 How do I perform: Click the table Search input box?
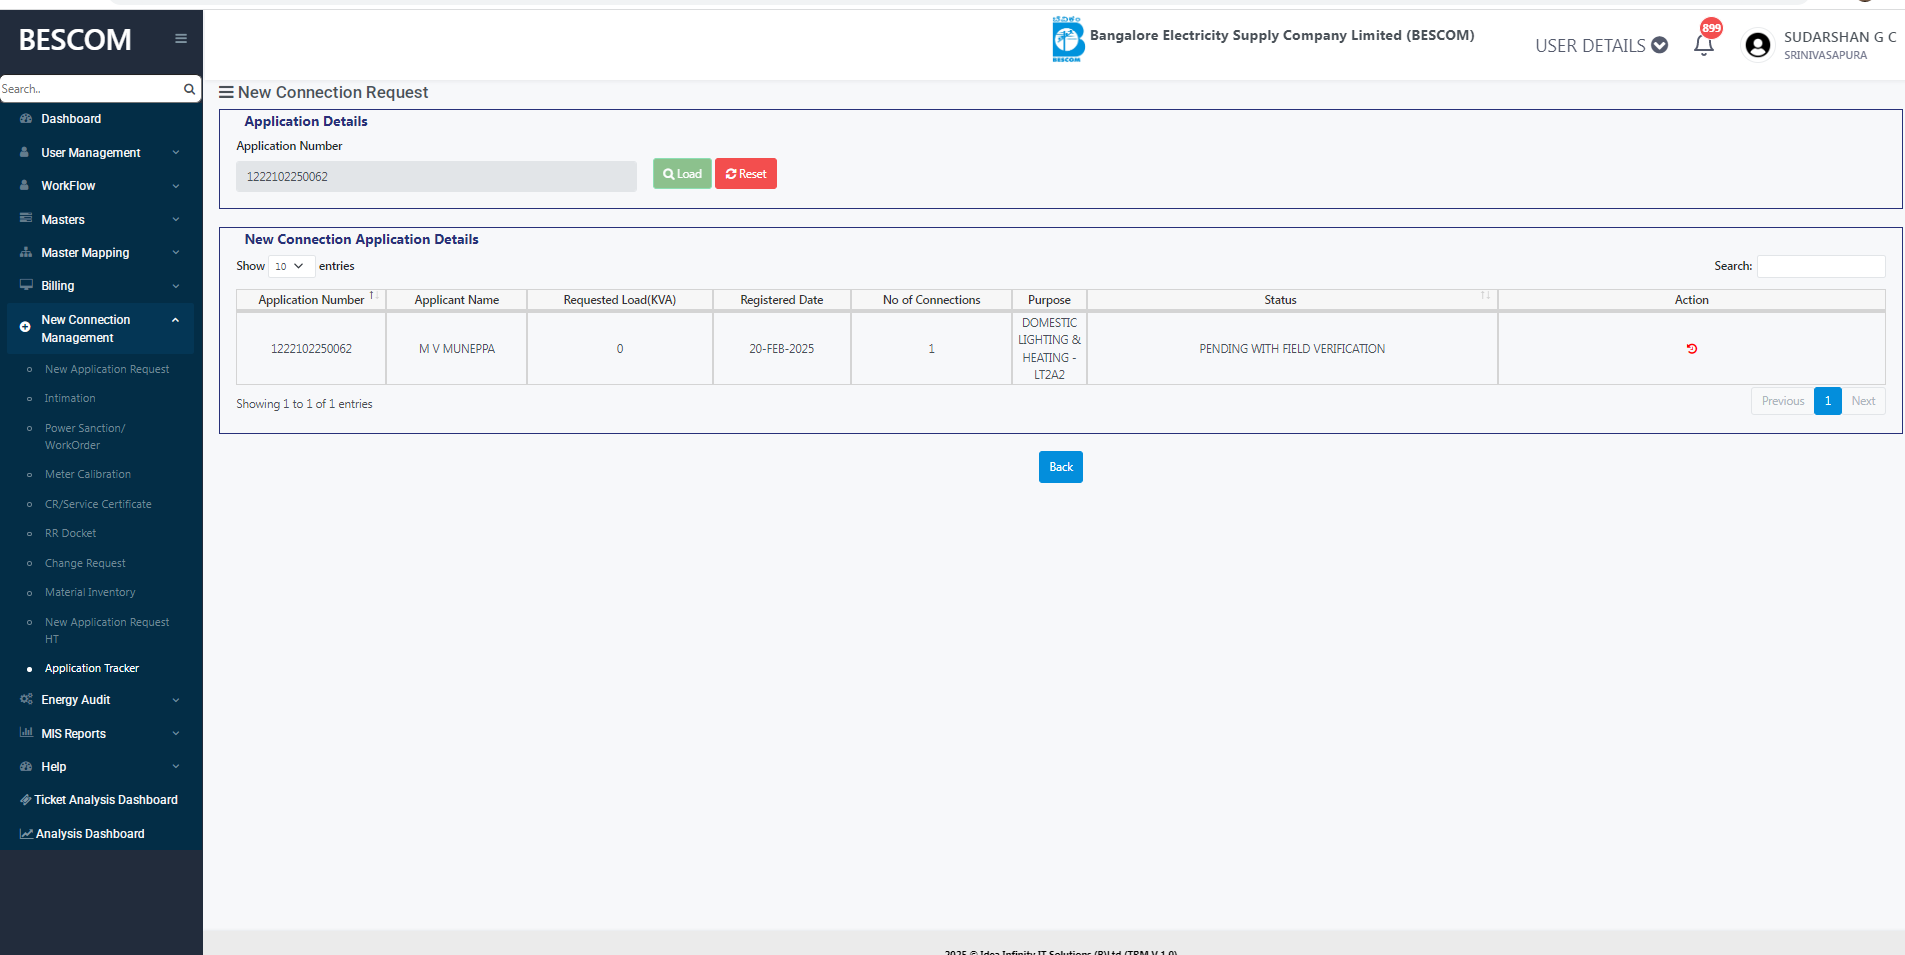point(1821,266)
